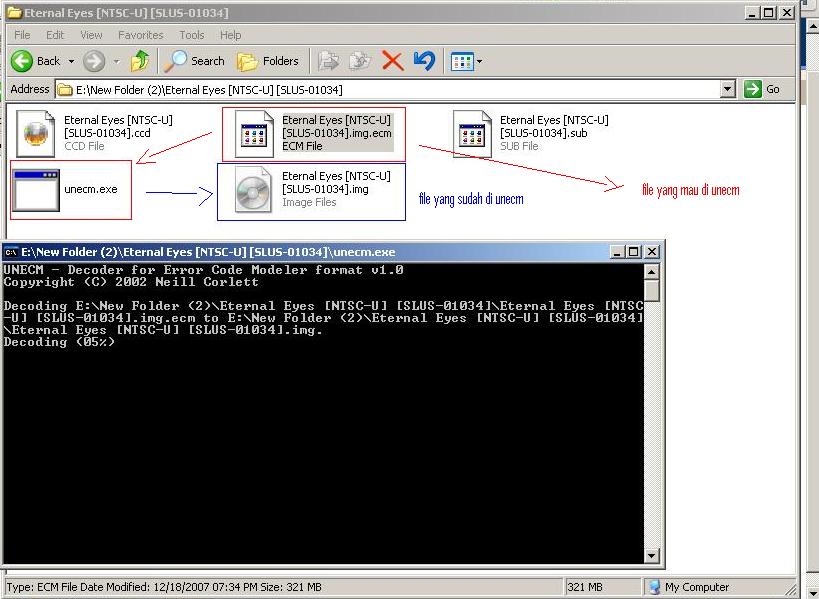Toggle the Folders pane
This screenshot has height=599, width=819.
click(267, 61)
